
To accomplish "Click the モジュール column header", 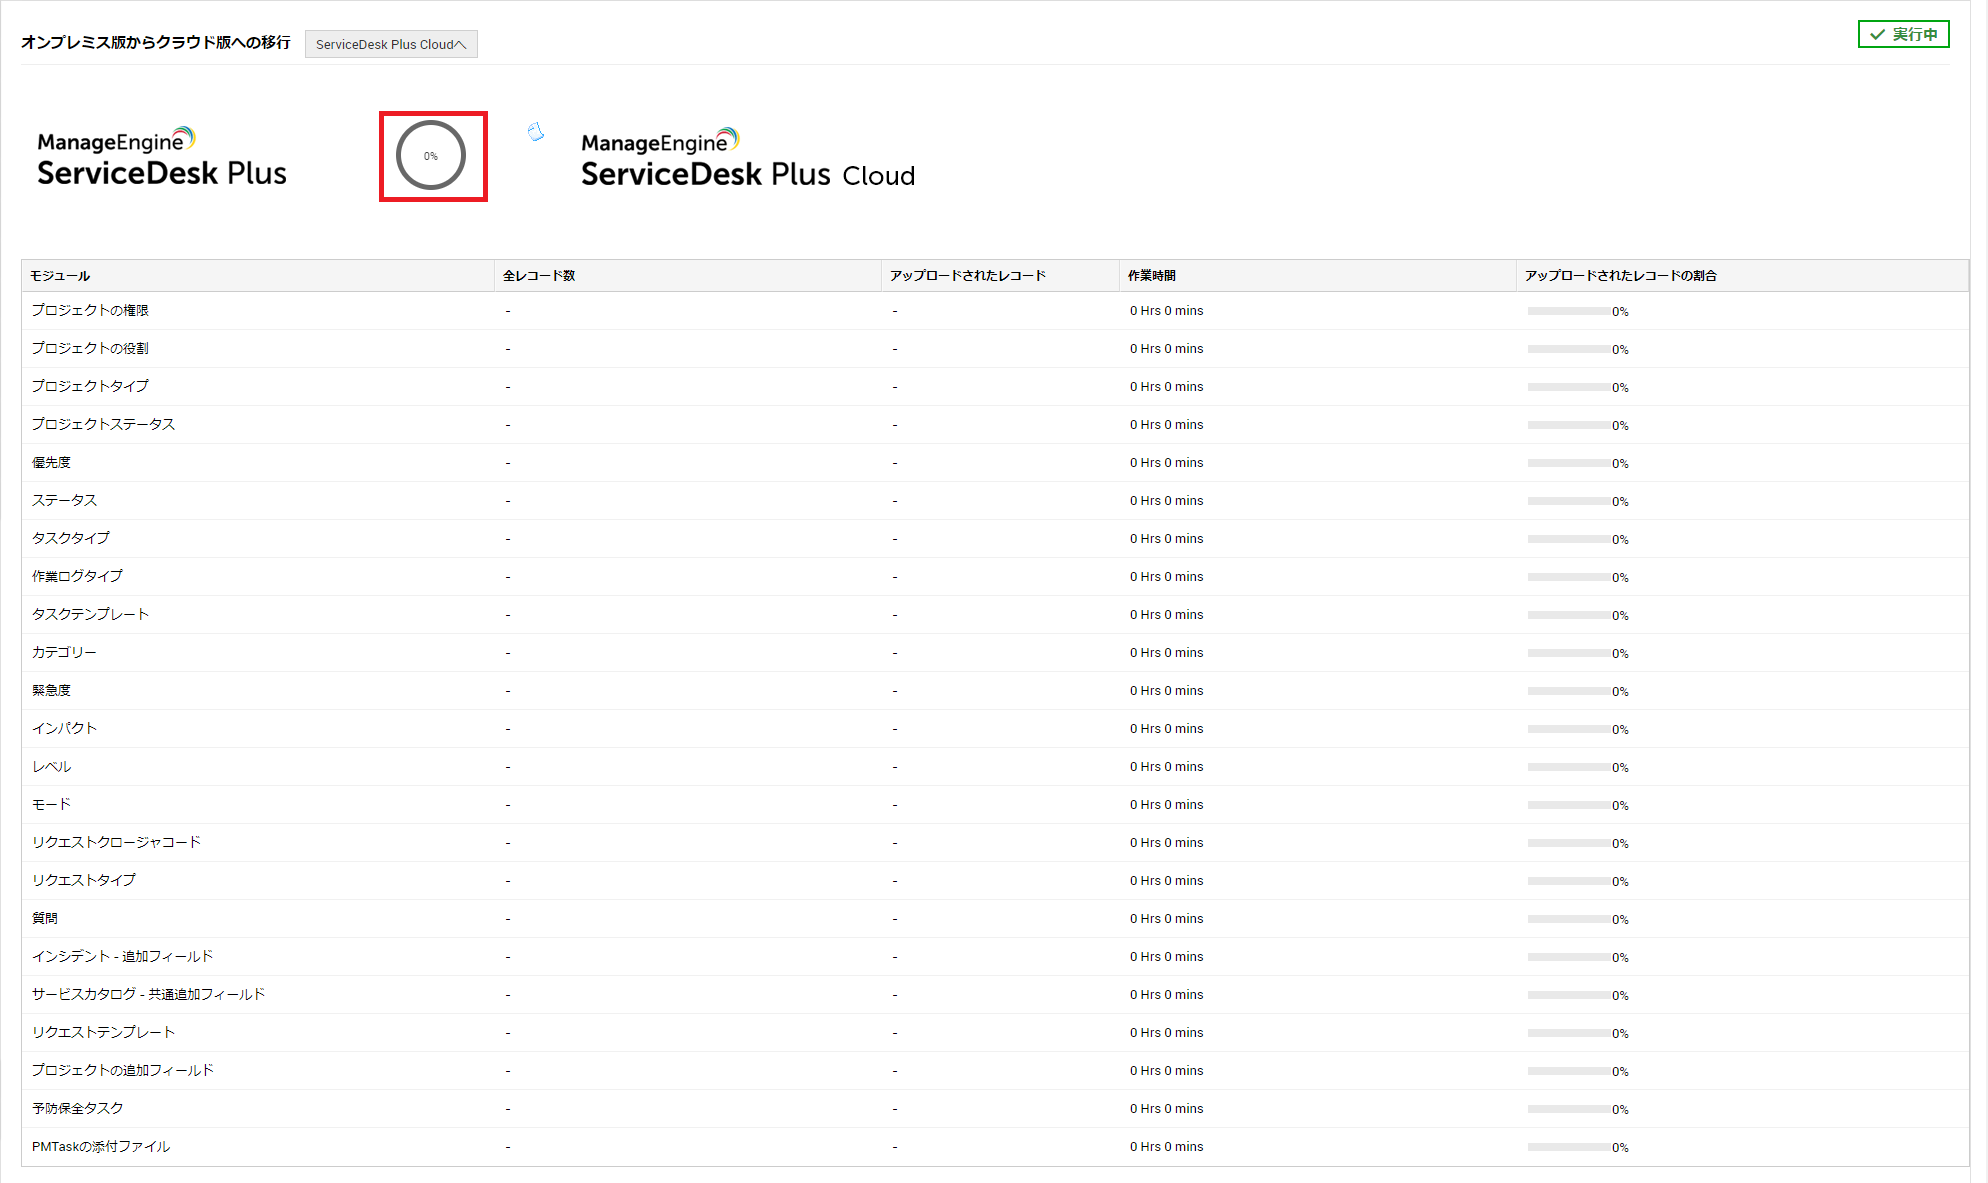I will (x=60, y=276).
